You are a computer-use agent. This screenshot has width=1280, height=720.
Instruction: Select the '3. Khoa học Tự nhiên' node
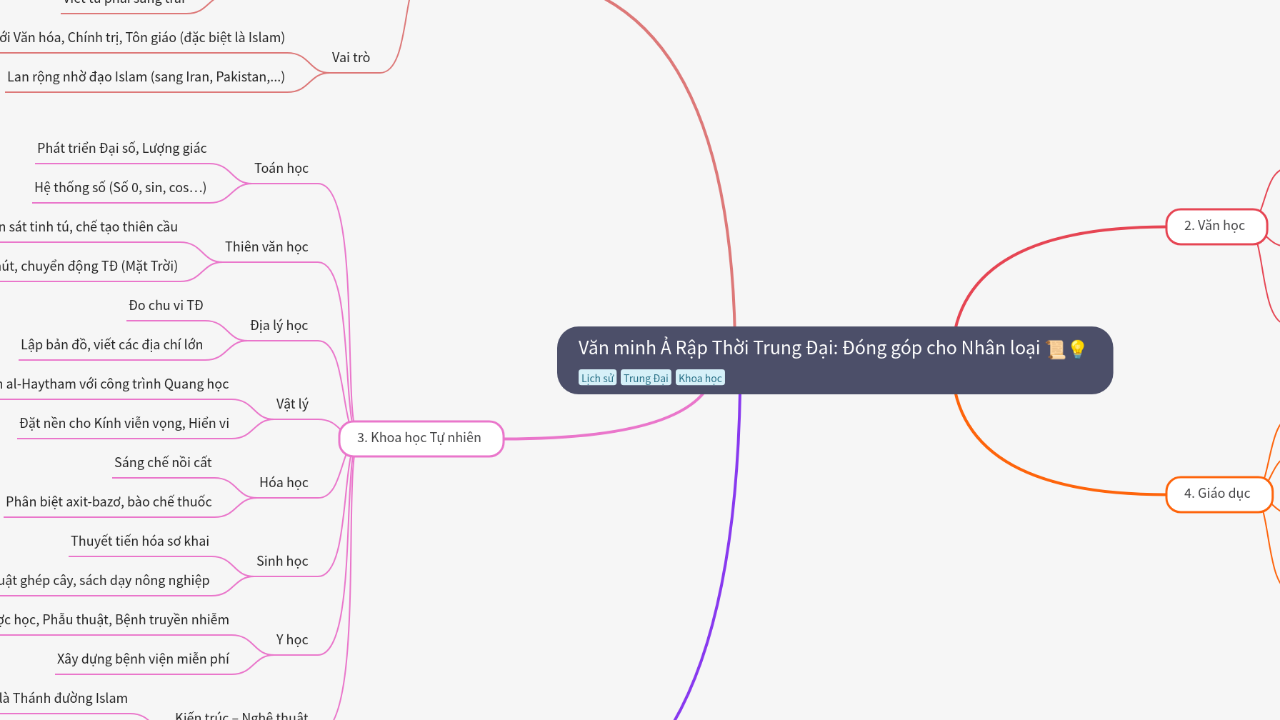click(420, 438)
